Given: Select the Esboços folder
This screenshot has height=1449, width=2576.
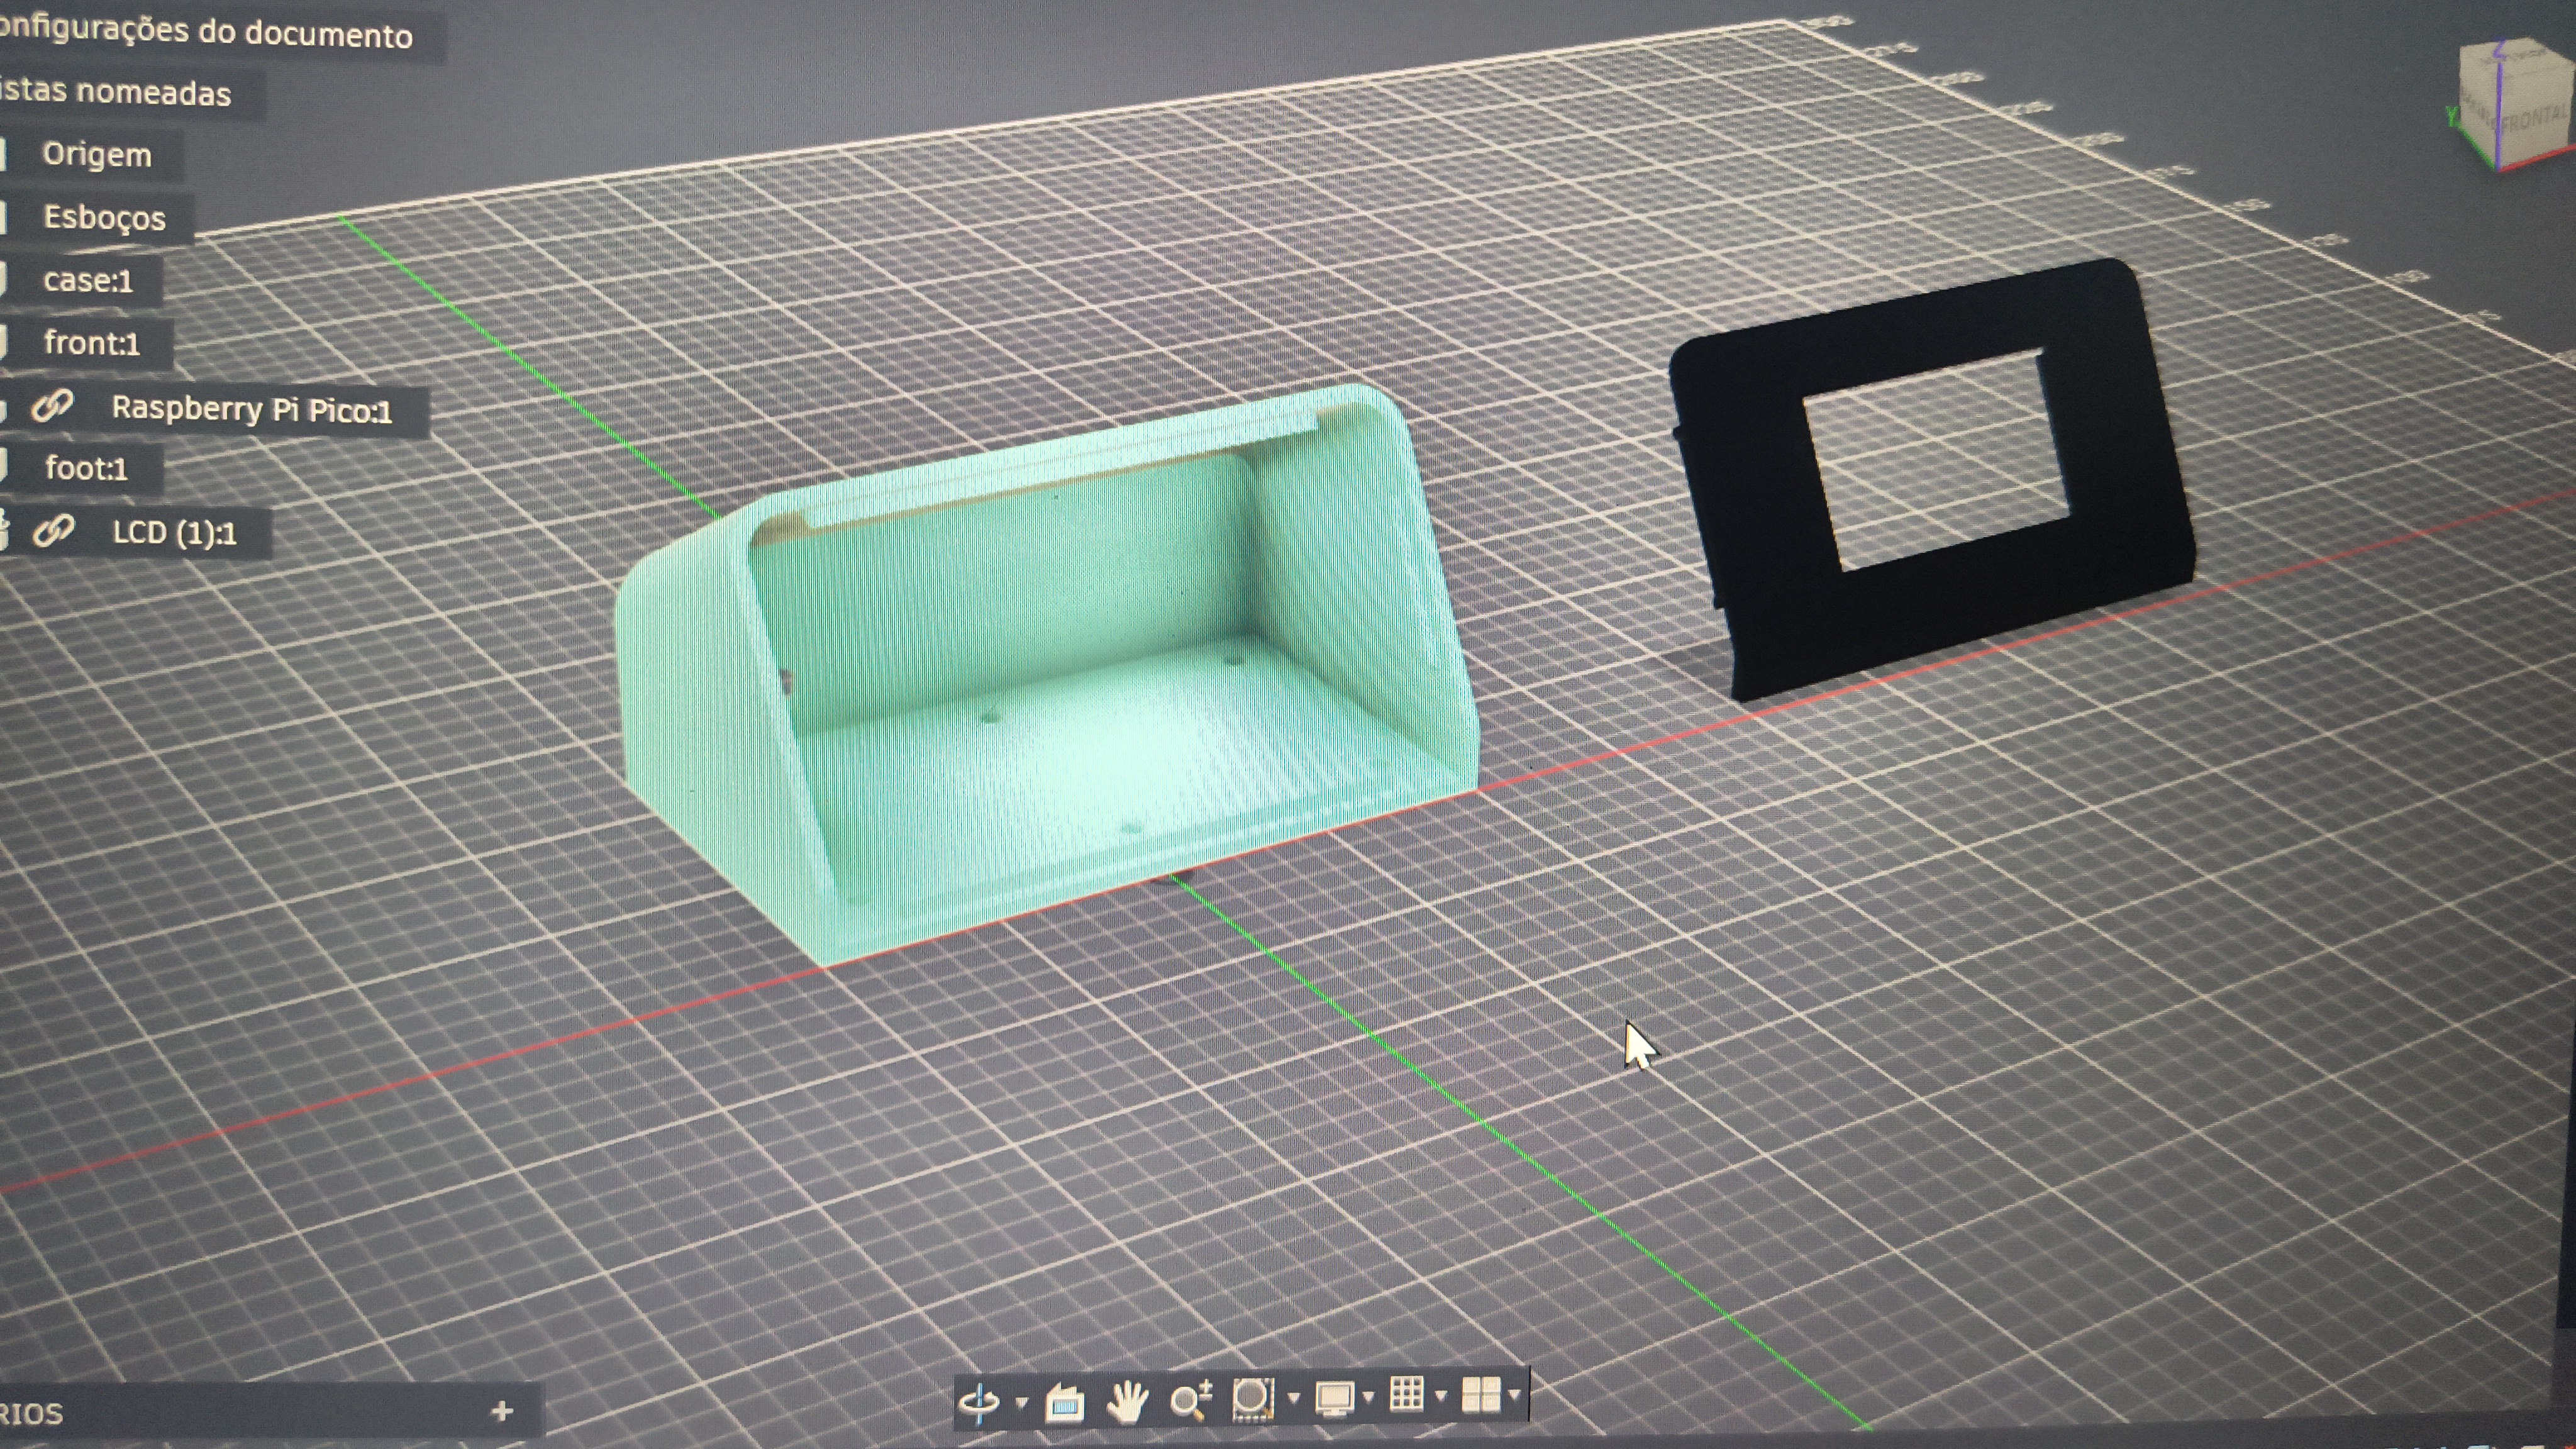Looking at the screenshot, I should (x=104, y=218).
